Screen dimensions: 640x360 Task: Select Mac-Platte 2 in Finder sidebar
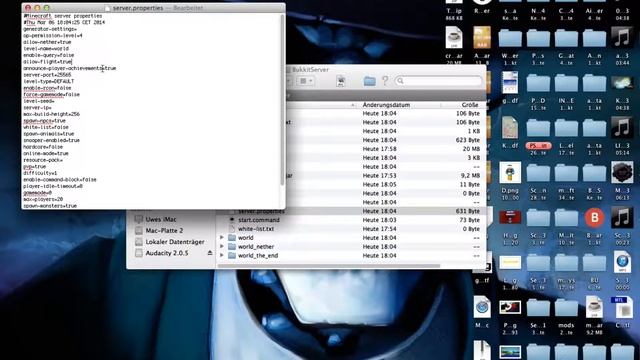click(164, 231)
